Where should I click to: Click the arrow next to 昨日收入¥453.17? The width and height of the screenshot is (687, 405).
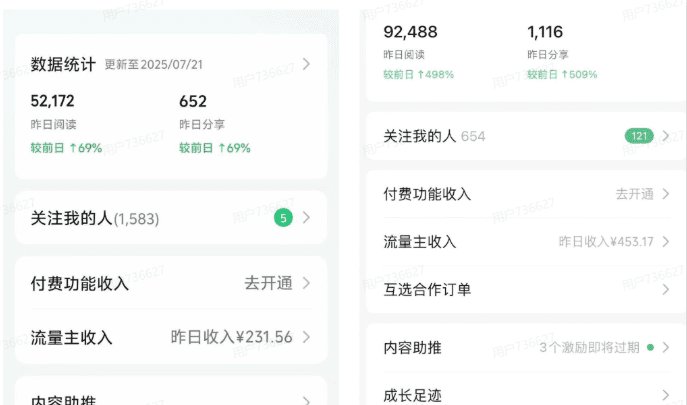tap(666, 242)
